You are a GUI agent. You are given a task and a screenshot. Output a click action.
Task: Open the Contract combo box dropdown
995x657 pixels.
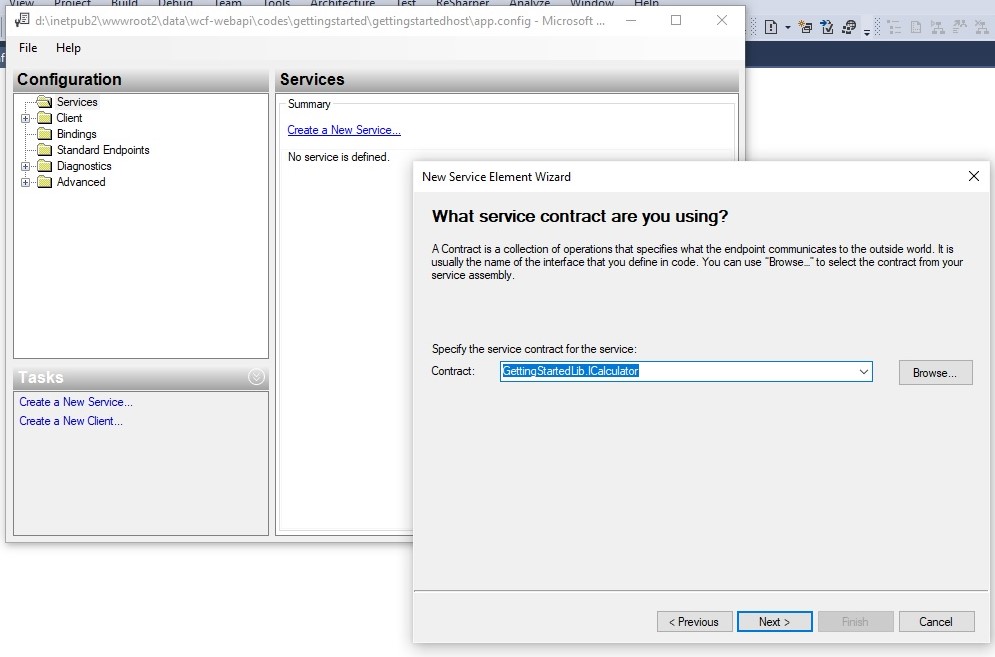[x=862, y=372]
